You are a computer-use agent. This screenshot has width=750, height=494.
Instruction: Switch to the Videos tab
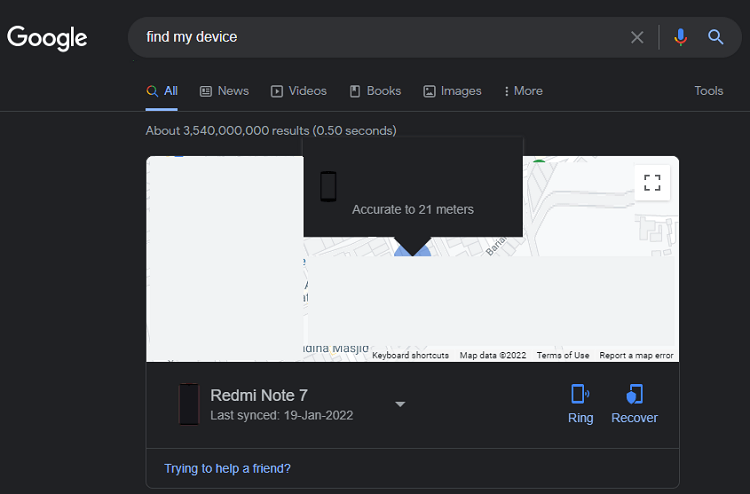click(299, 91)
